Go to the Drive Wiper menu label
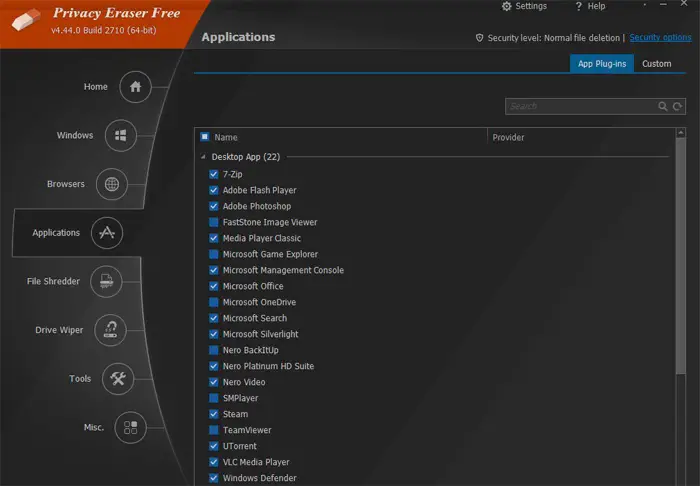The width and height of the screenshot is (700, 486). point(59,330)
